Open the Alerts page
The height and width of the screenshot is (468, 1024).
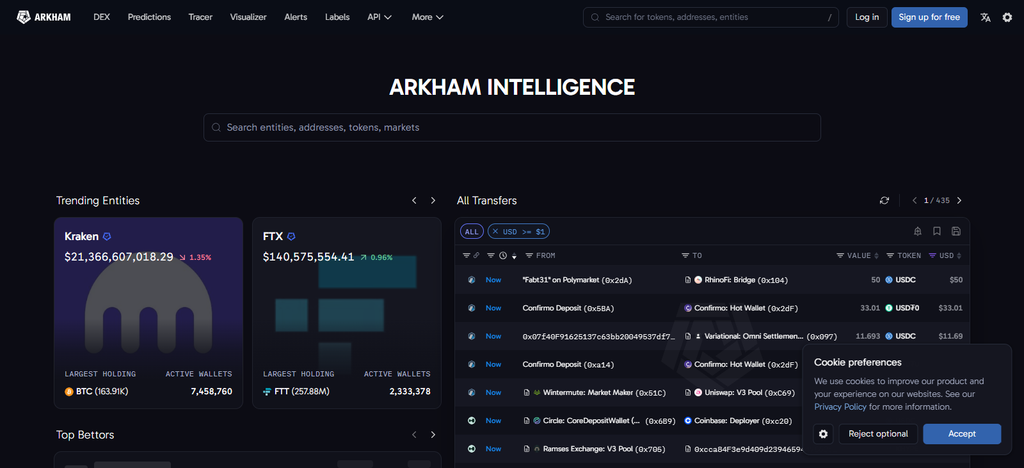(x=296, y=17)
